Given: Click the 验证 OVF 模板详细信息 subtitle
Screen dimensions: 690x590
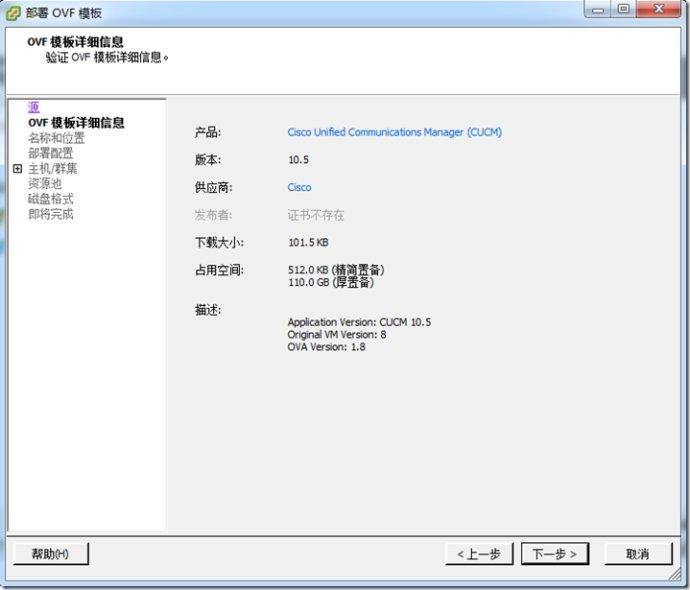Looking at the screenshot, I should [x=107, y=57].
